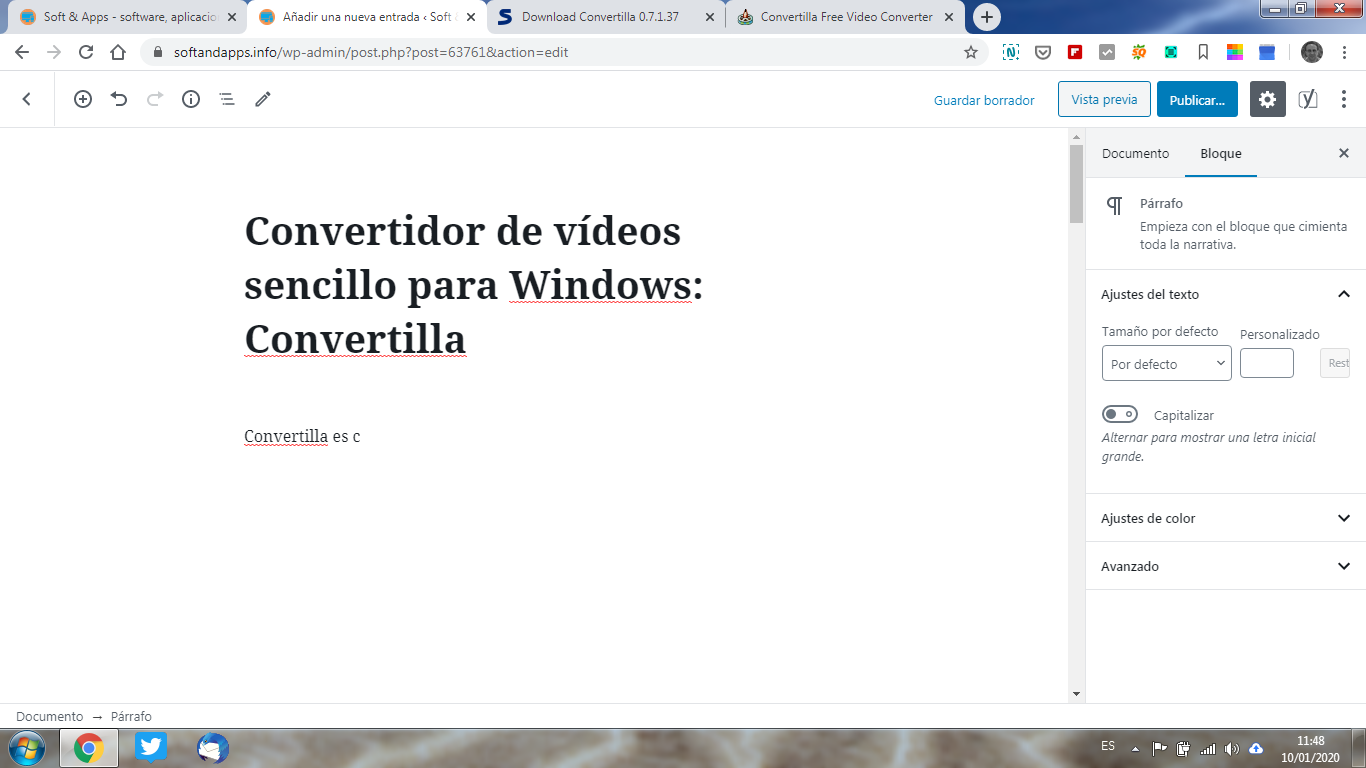This screenshot has height=768, width=1366.
Task: Open the block navigation list icon
Action: [x=227, y=99]
